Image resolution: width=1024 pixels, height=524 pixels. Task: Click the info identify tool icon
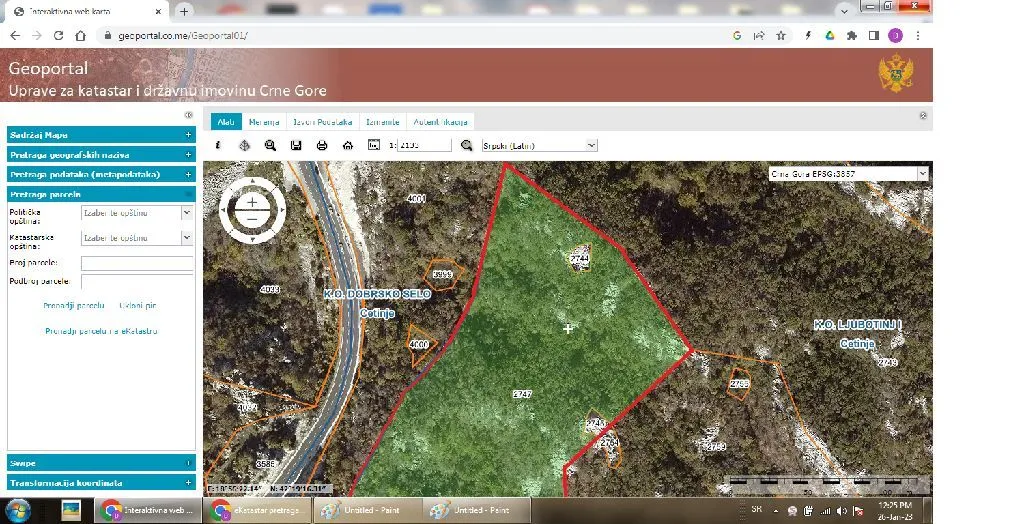click(x=219, y=145)
